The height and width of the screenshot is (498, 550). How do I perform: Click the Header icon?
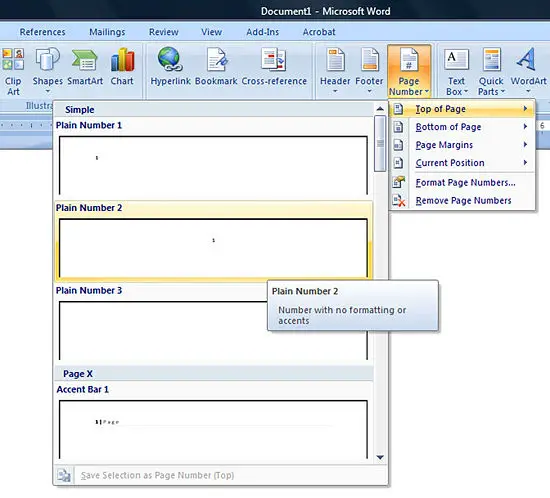pyautogui.click(x=335, y=60)
